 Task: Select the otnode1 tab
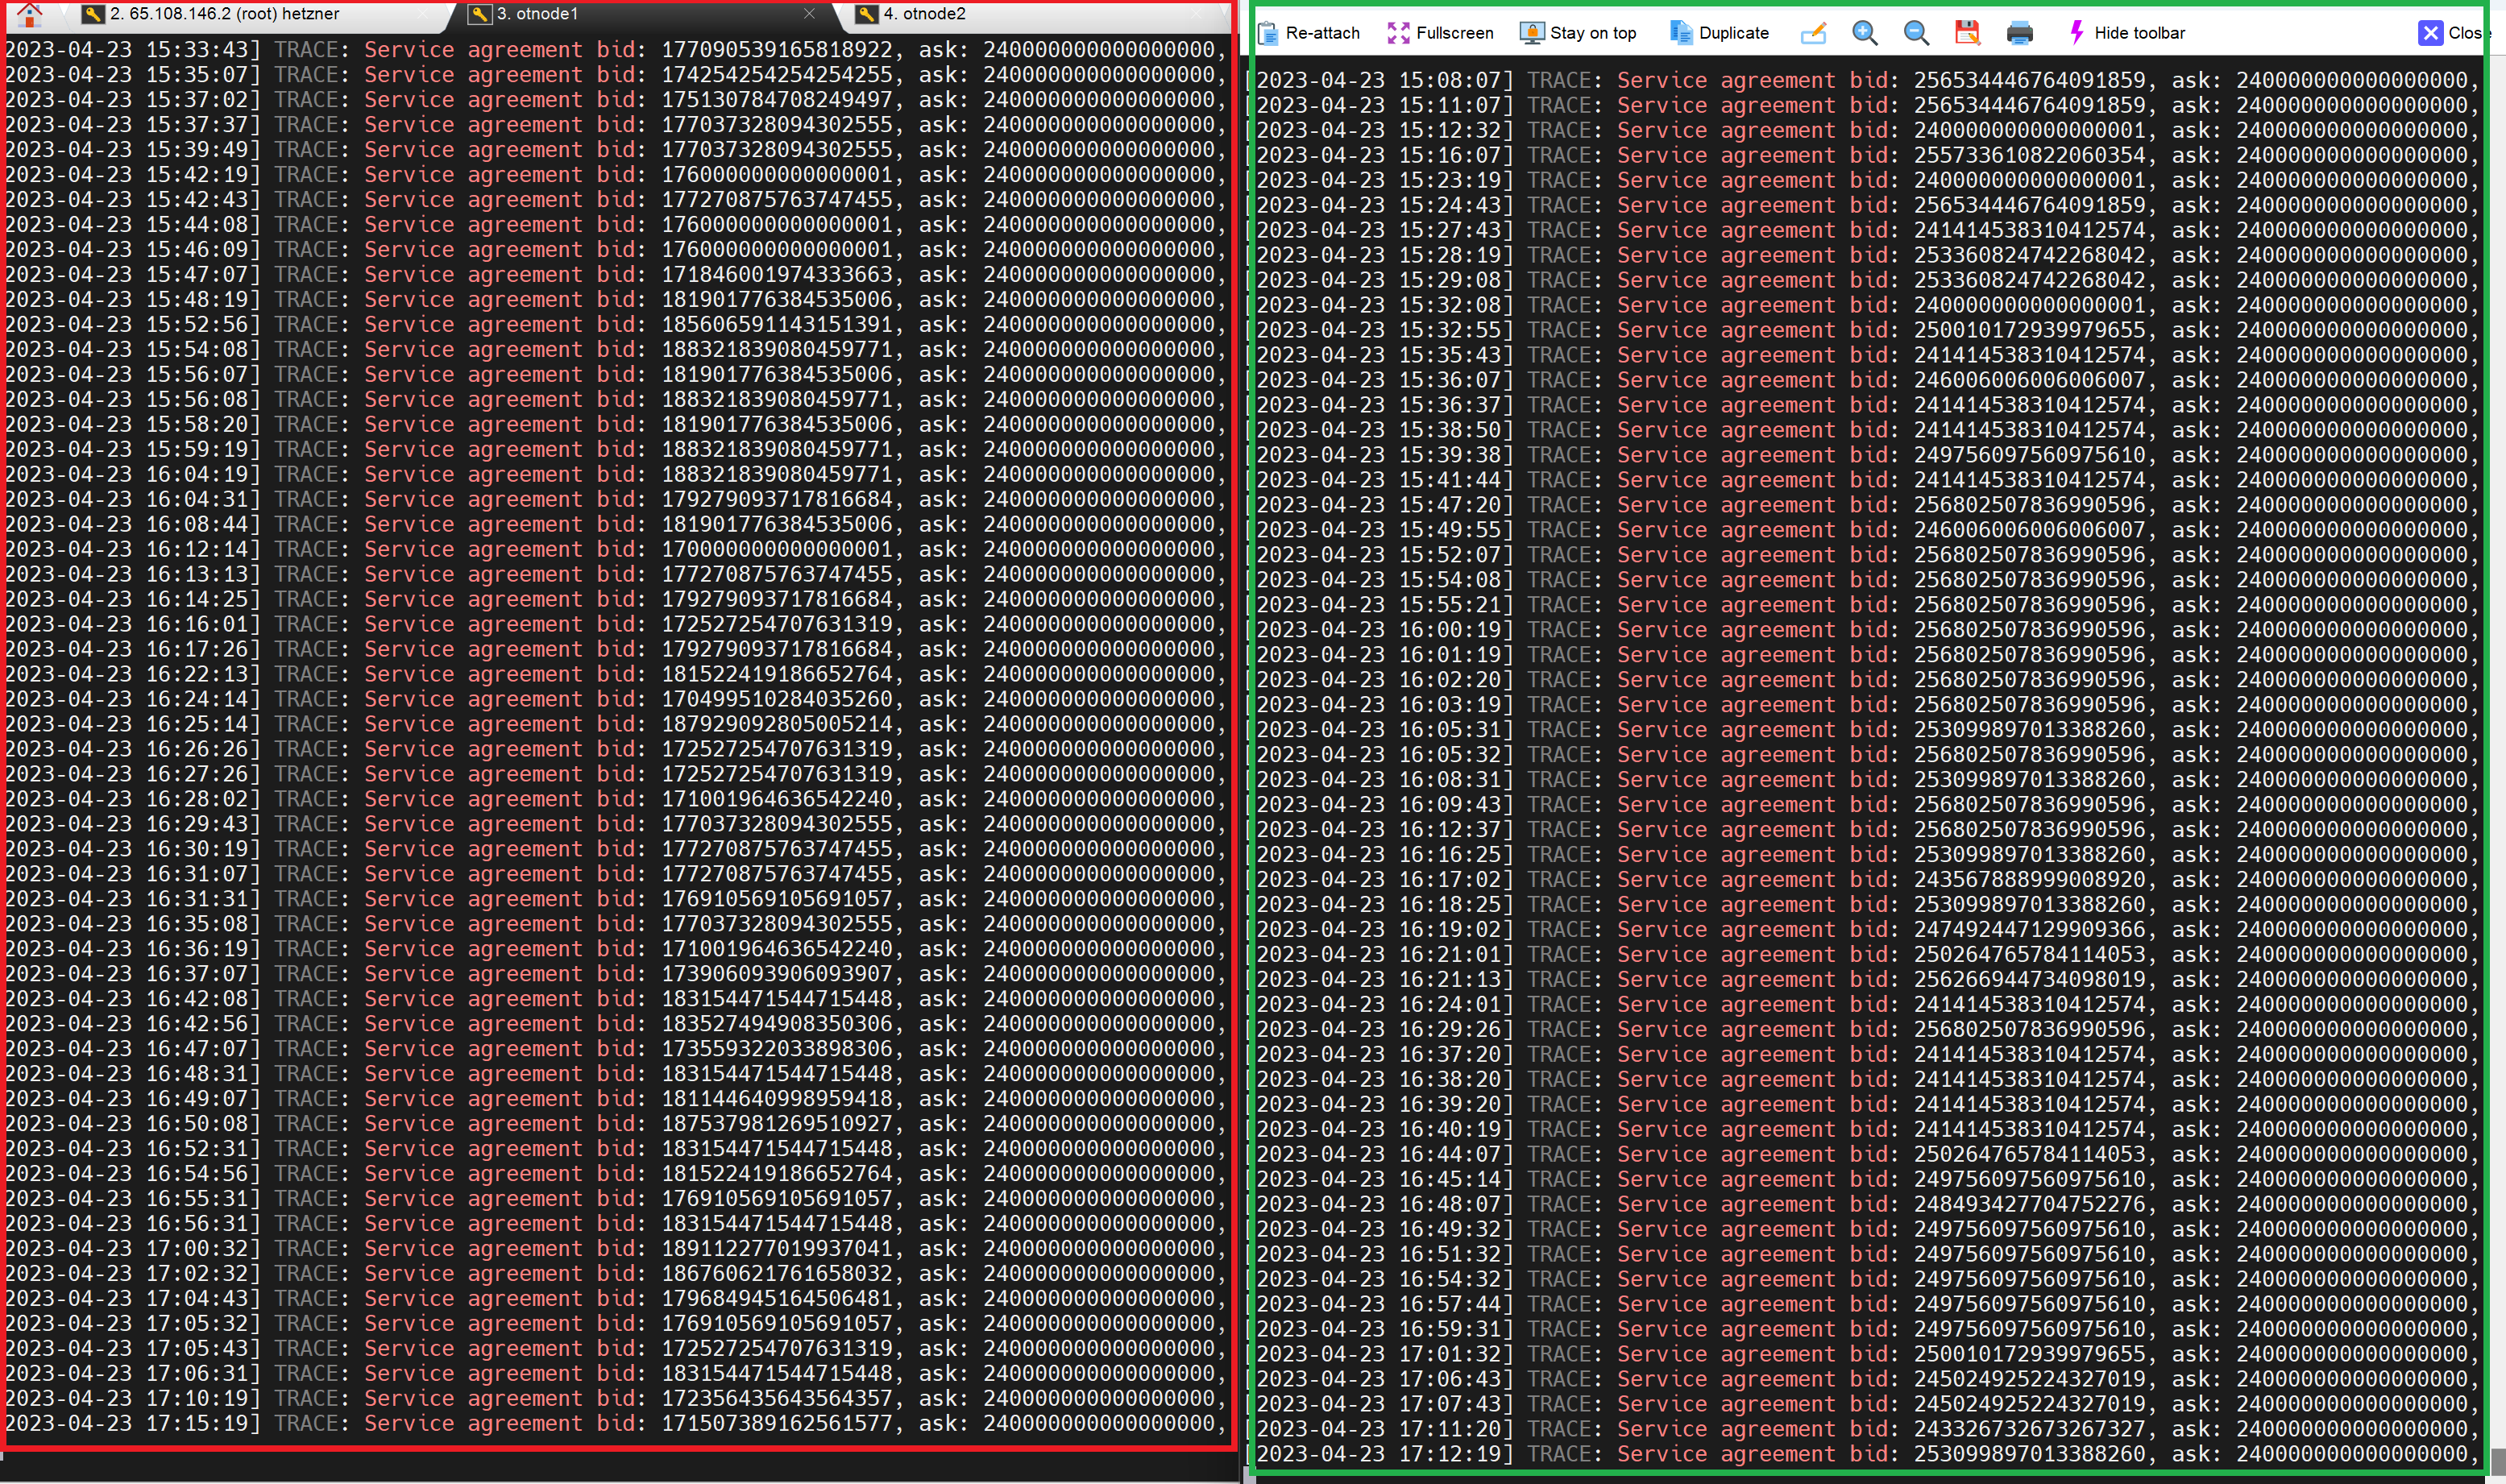[x=537, y=14]
